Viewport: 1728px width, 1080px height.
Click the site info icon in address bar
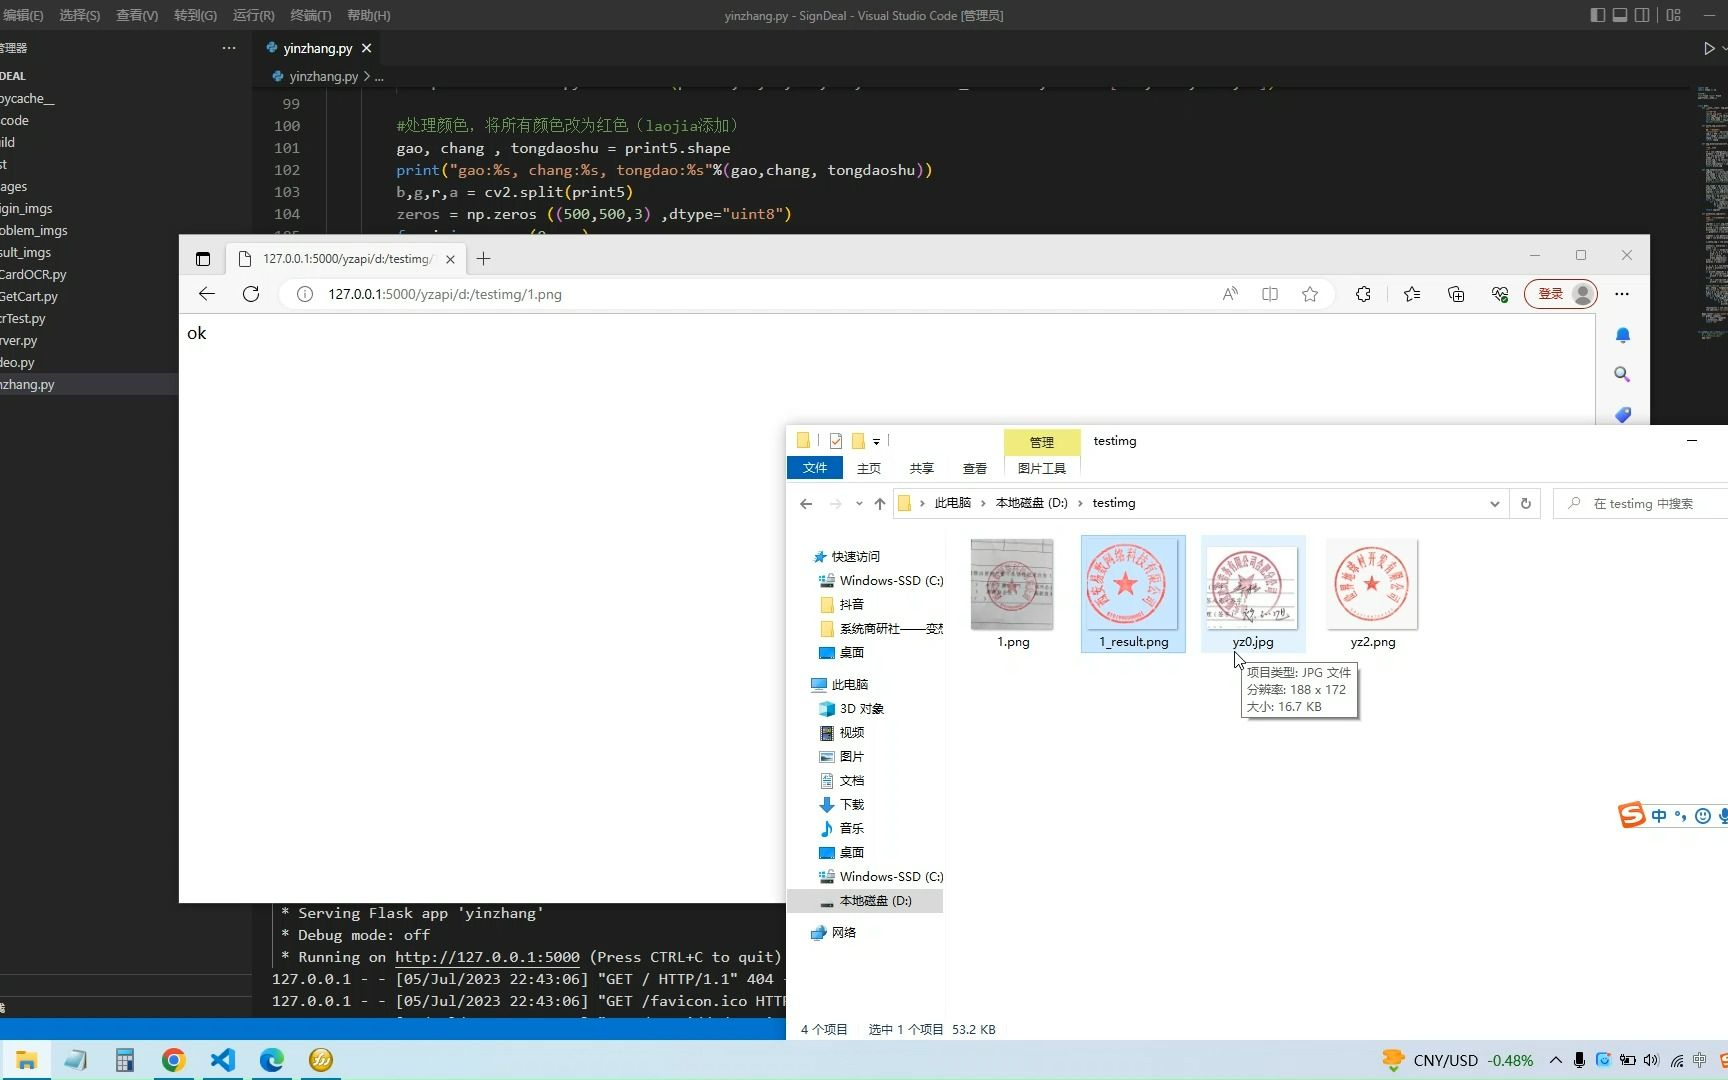305,294
